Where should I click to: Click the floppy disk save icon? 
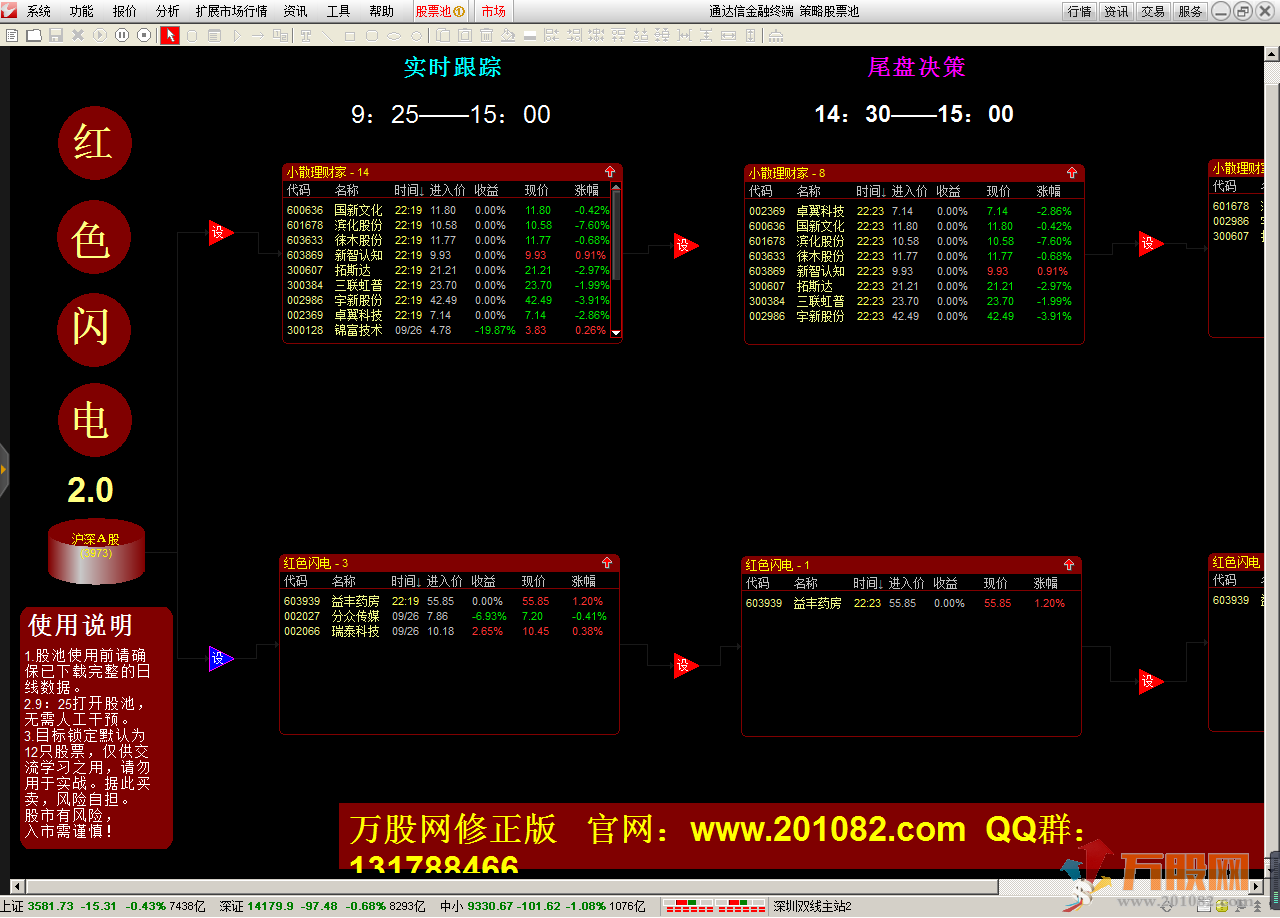[55, 35]
